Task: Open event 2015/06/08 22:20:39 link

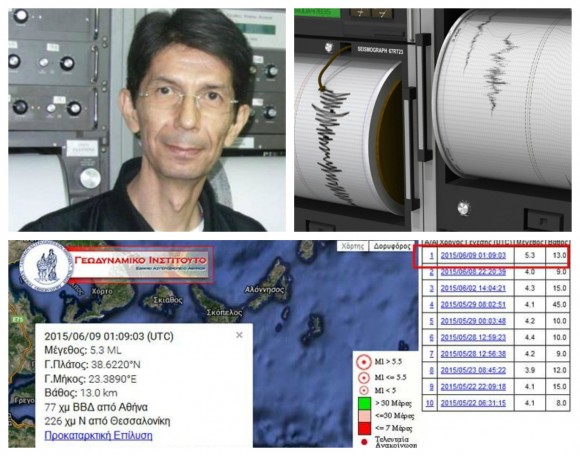Action: coord(473,272)
